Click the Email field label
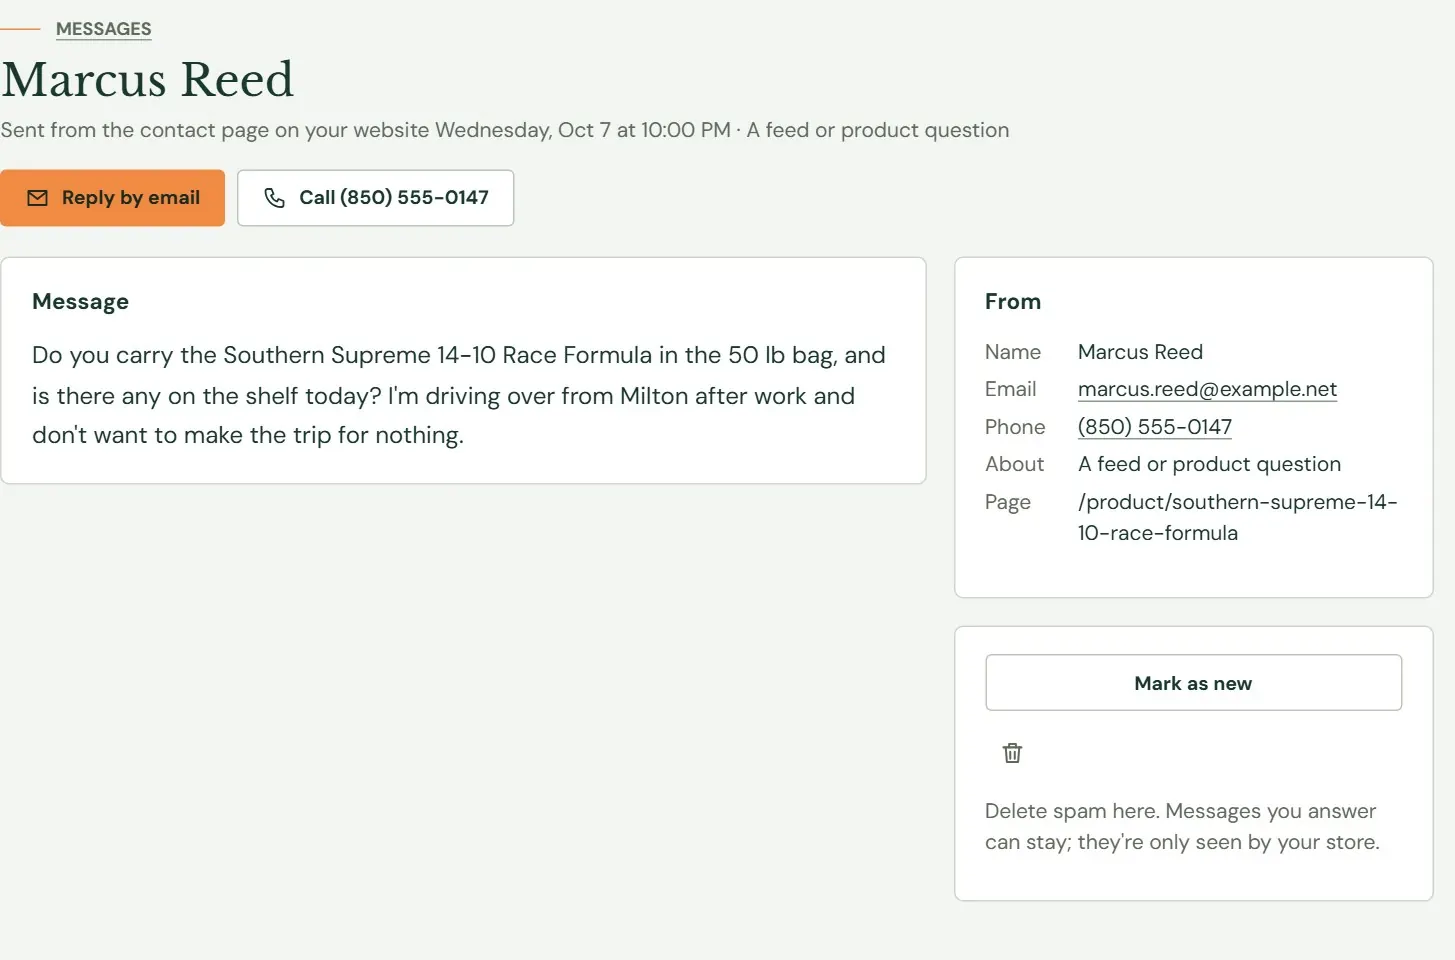 click(x=1010, y=389)
